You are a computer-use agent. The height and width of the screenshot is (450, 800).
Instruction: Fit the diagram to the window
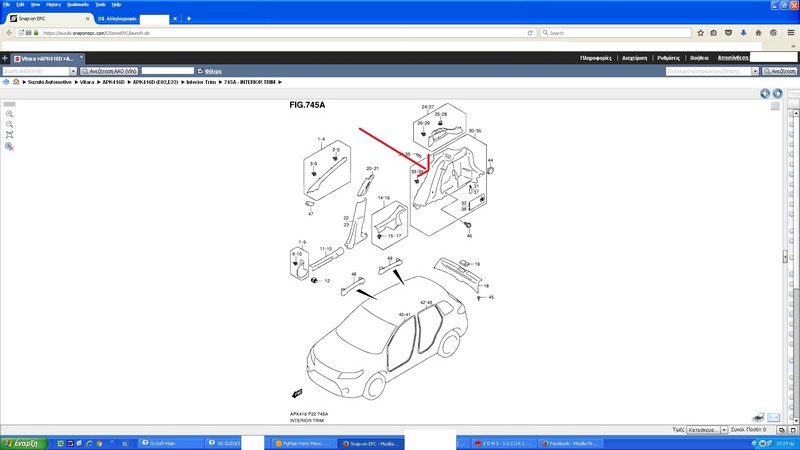(9, 135)
